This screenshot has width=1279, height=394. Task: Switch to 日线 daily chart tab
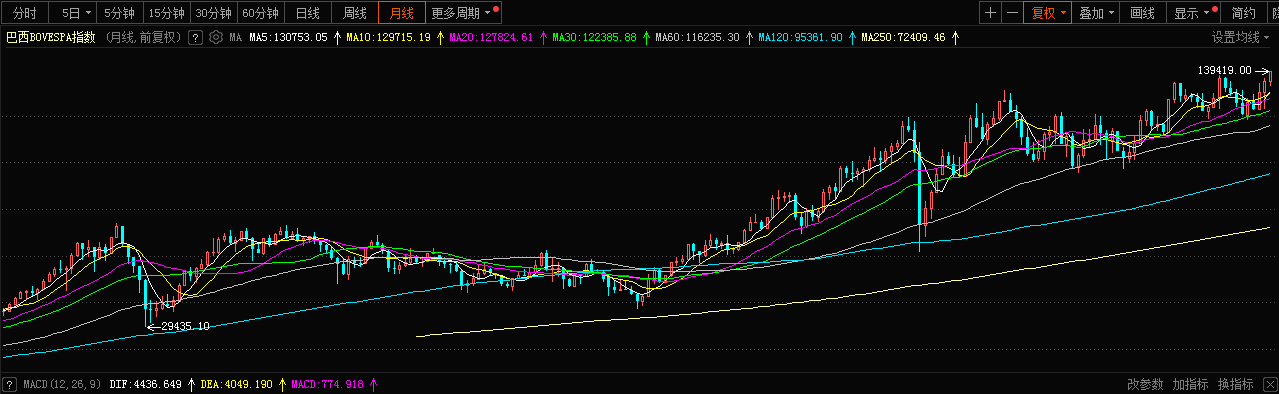point(308,13)
